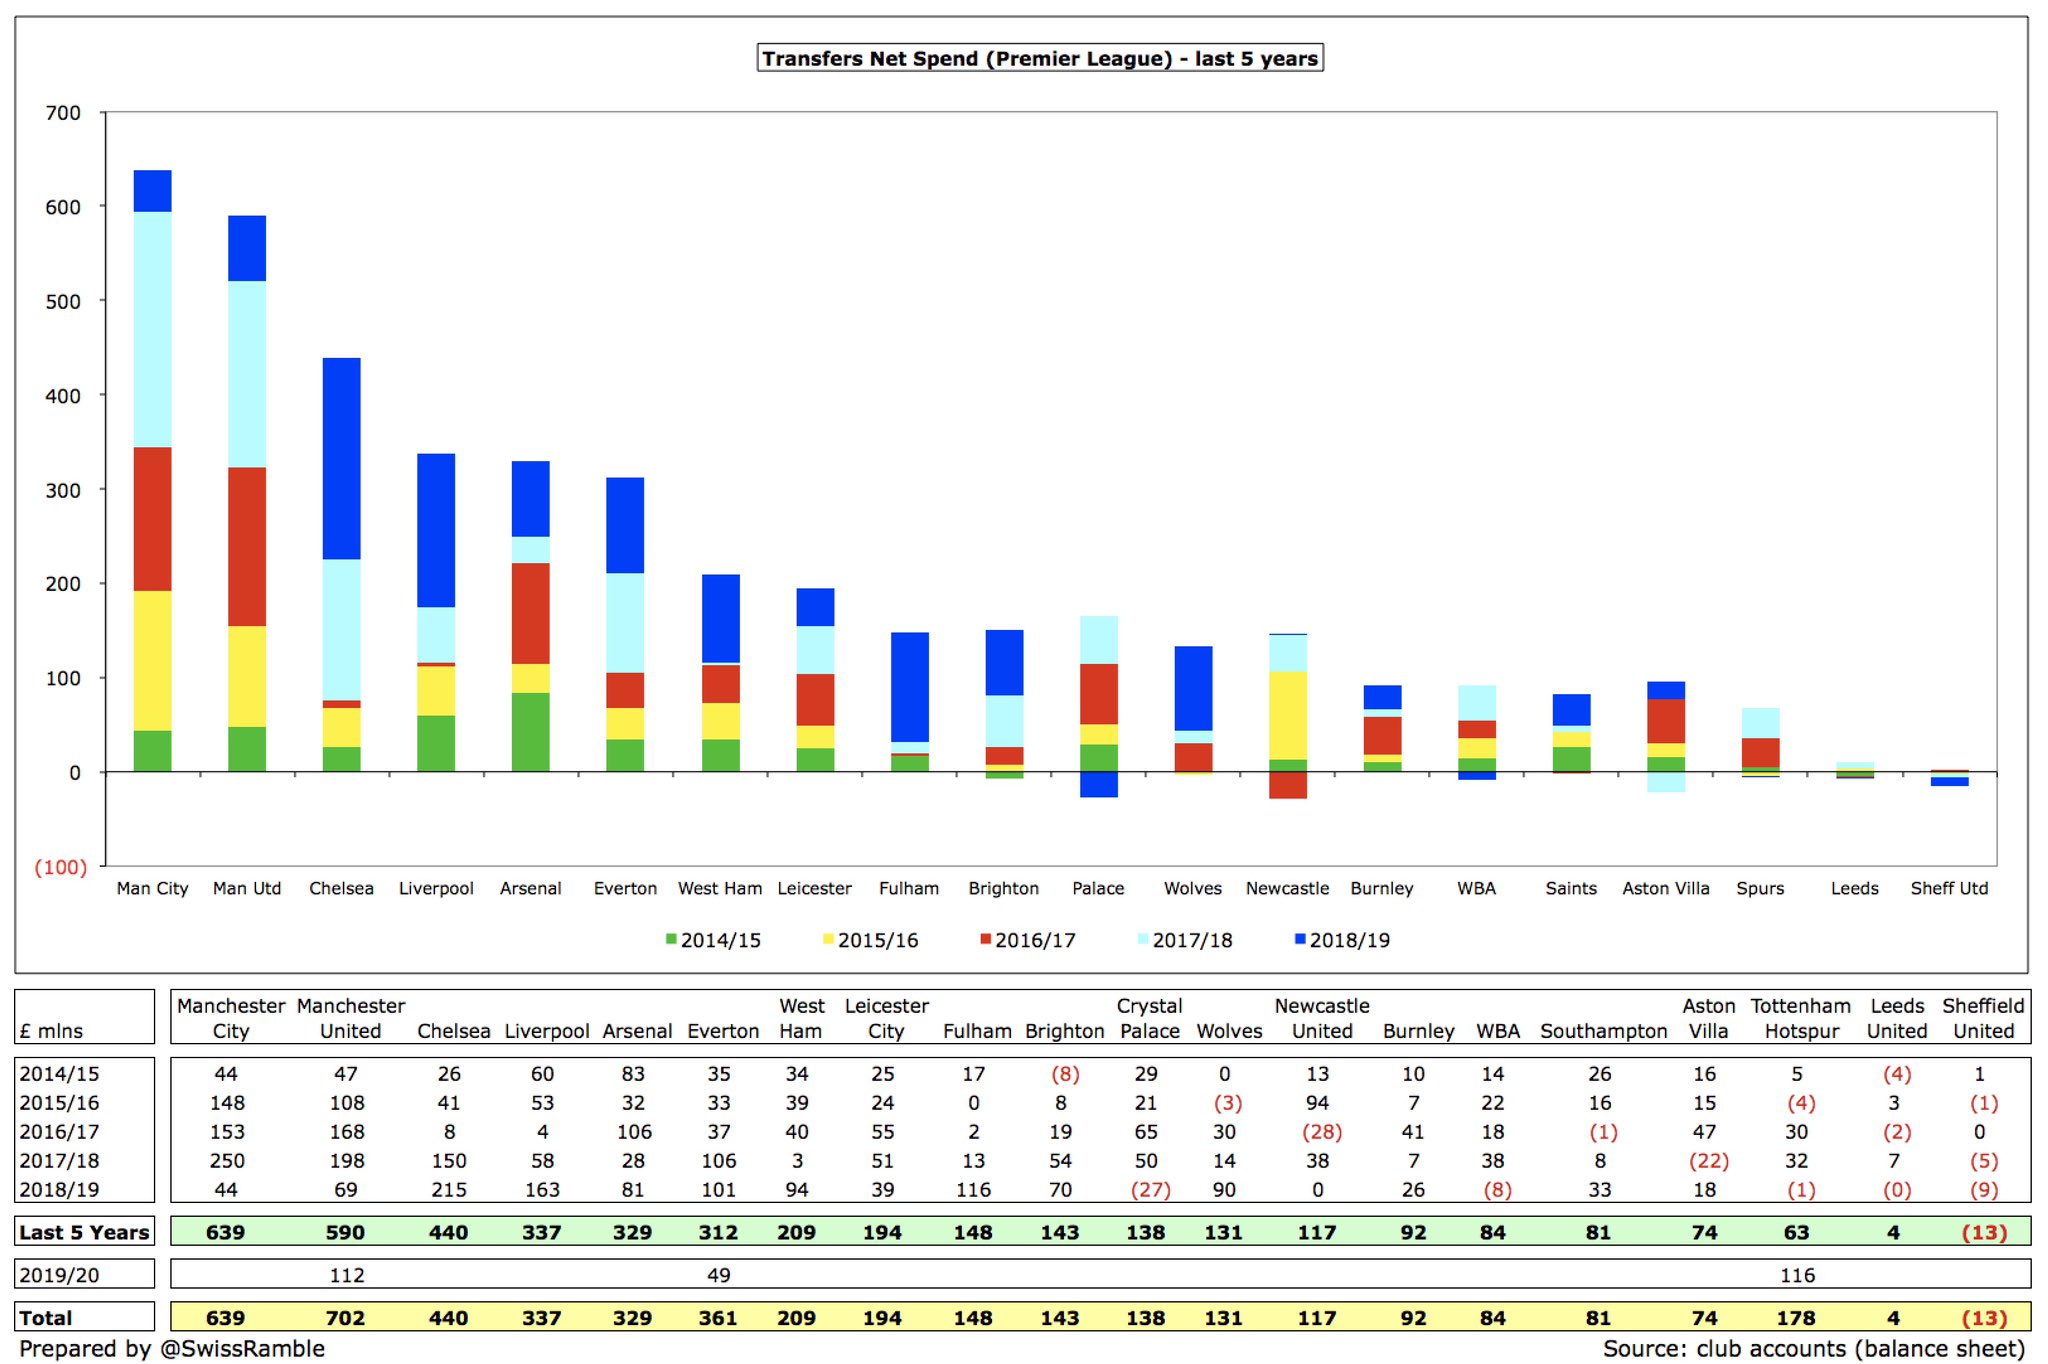Click the 'Prepared by @SwissRamble' credit
This screenshot has width=2048, height=1364.
(172, 1348)
